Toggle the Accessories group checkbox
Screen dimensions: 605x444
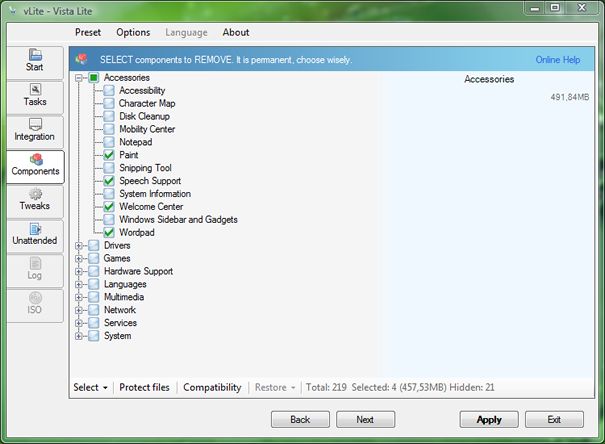(x=94, y=78)
